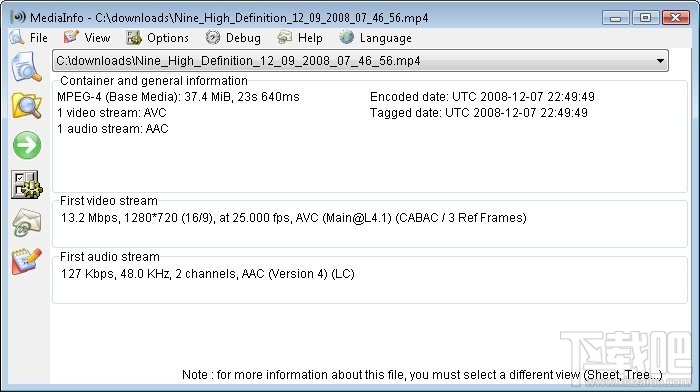700x392 pixels.
Task: Click the Debug menu icon
Action: (212, 38)
